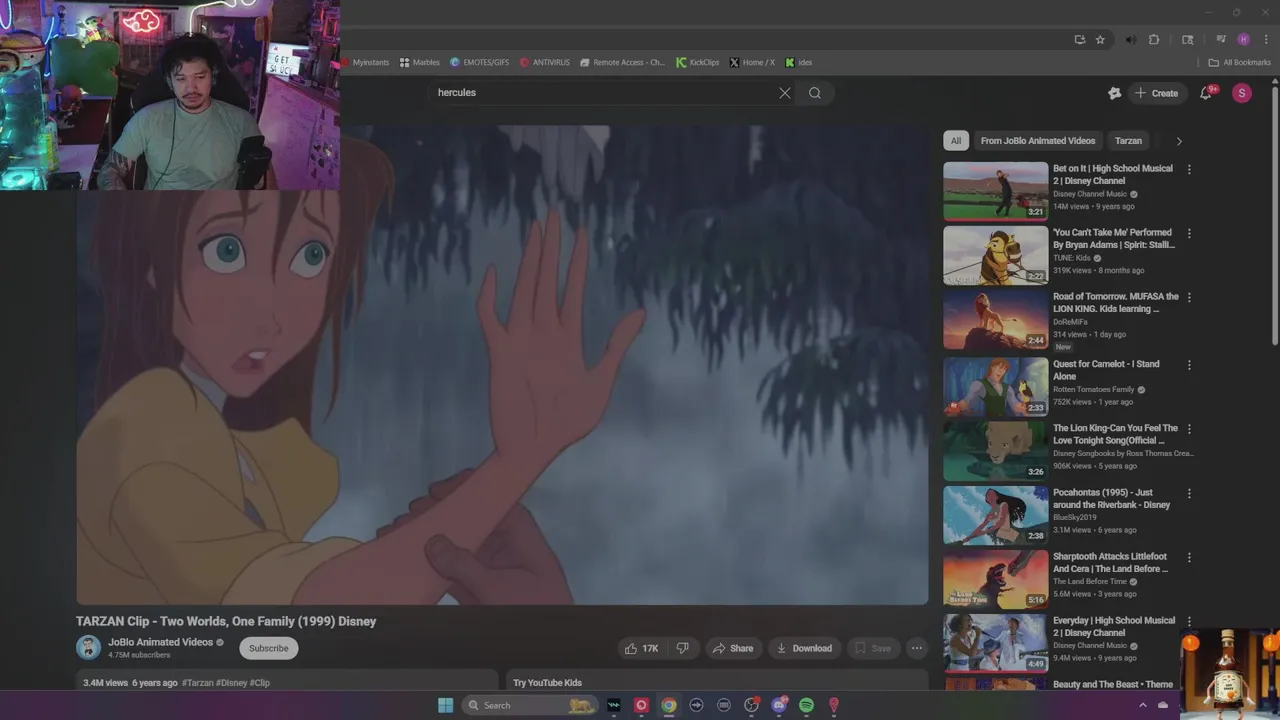Open Chrome profile avatar

tap(1243, 40)
